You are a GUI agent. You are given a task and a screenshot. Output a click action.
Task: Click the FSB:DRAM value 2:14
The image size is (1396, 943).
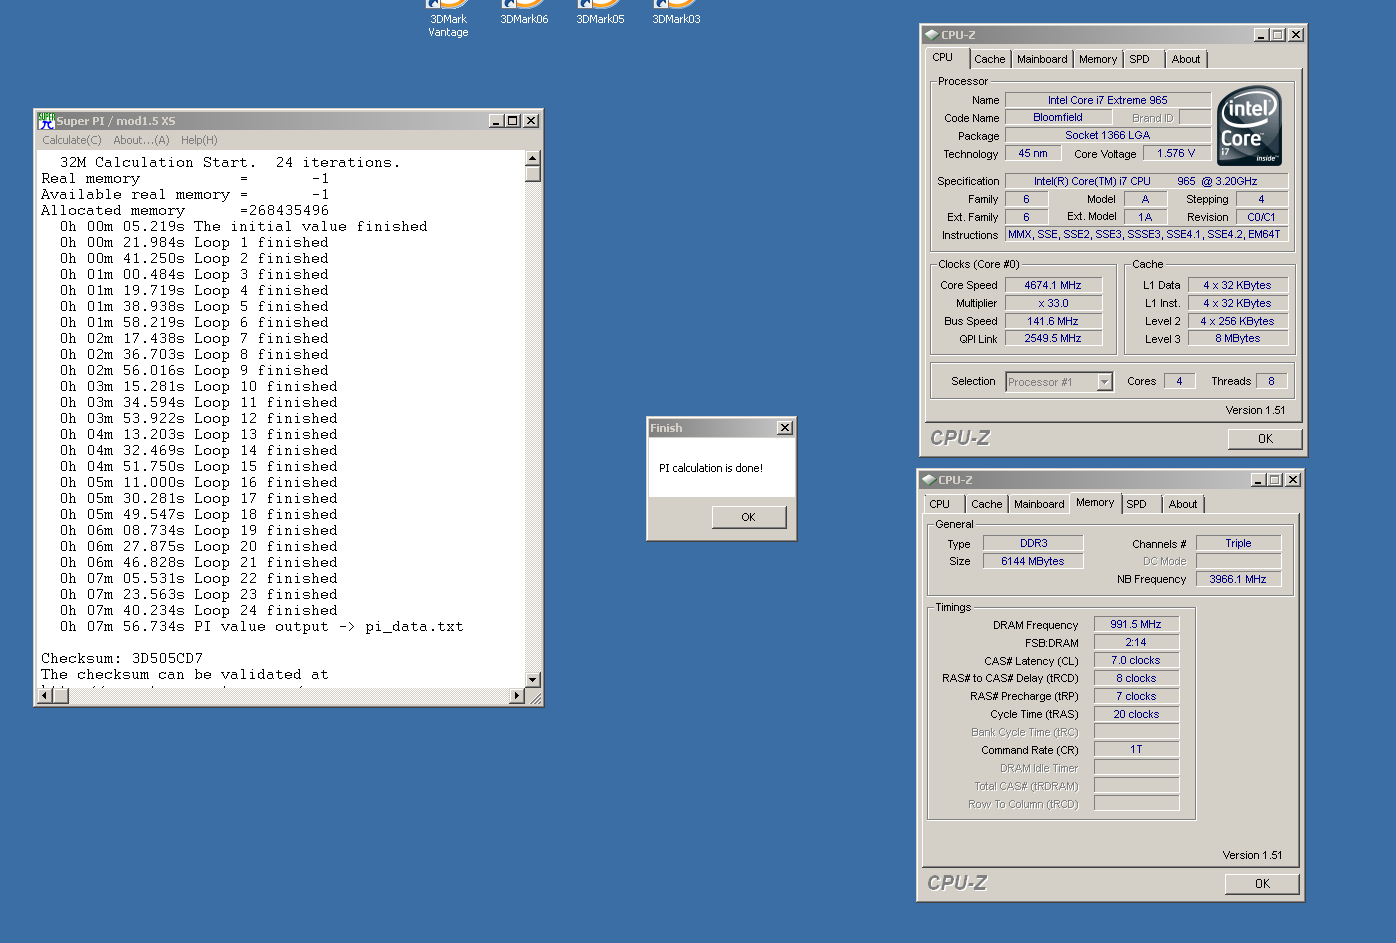(x=1136, y=642)
